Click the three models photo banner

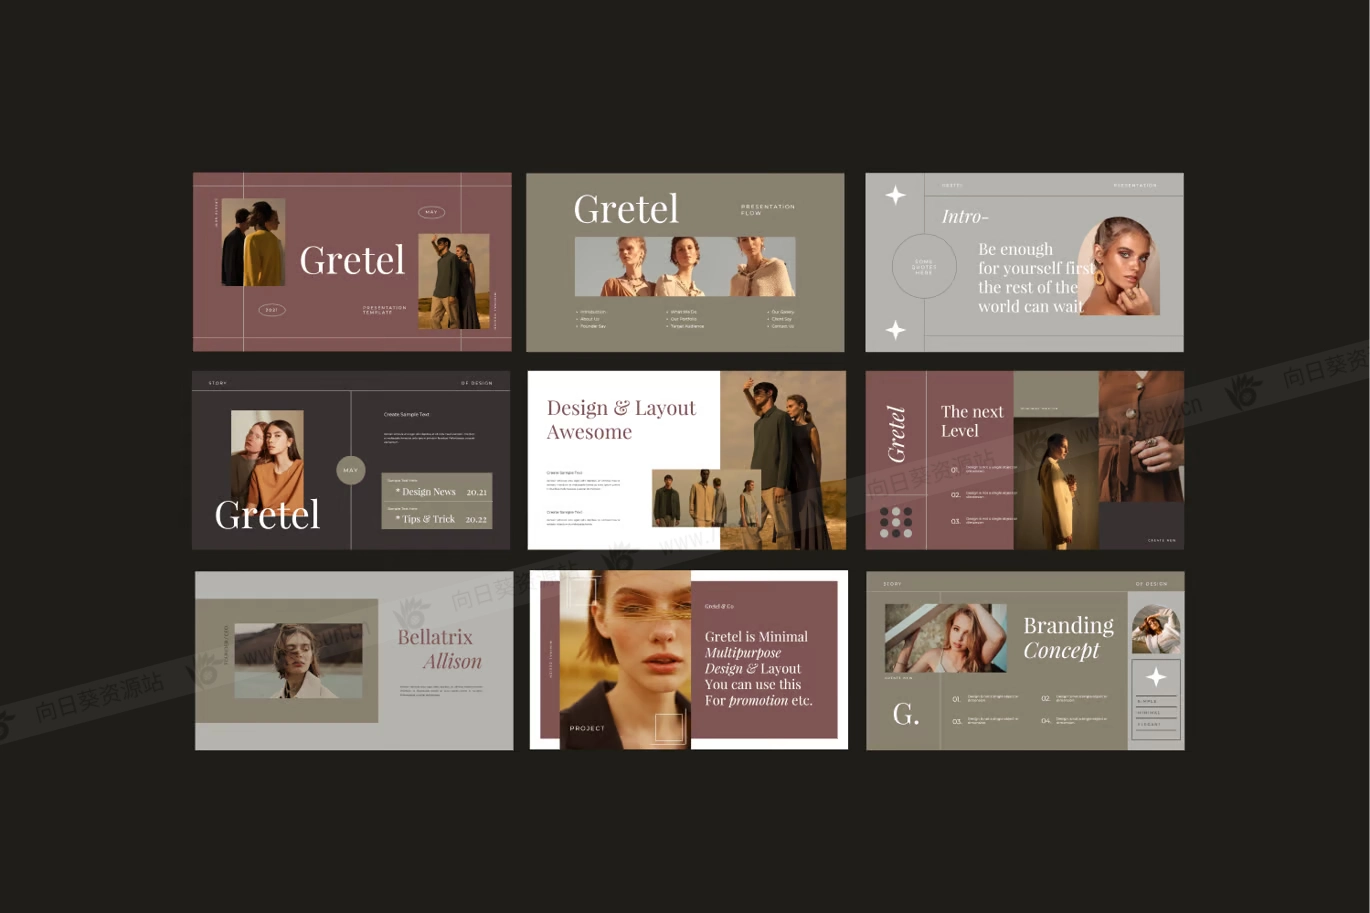[684, 267]
